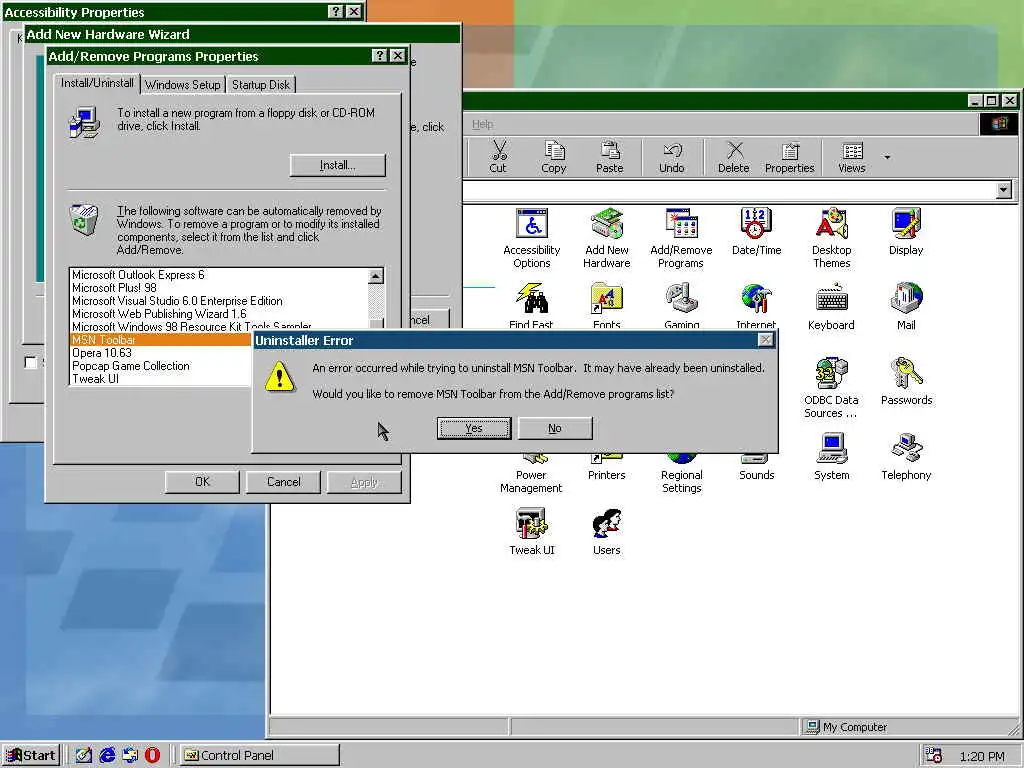Open the Telephony control panel icon
The width and height of the screenshot is (1024, 768).
[906, 457]
